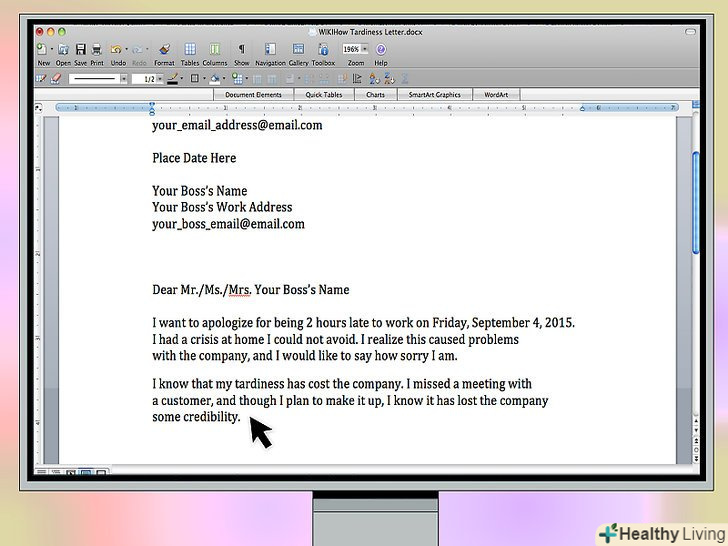
Task: Open the Quick Tables tab
Action: (324, 95)
